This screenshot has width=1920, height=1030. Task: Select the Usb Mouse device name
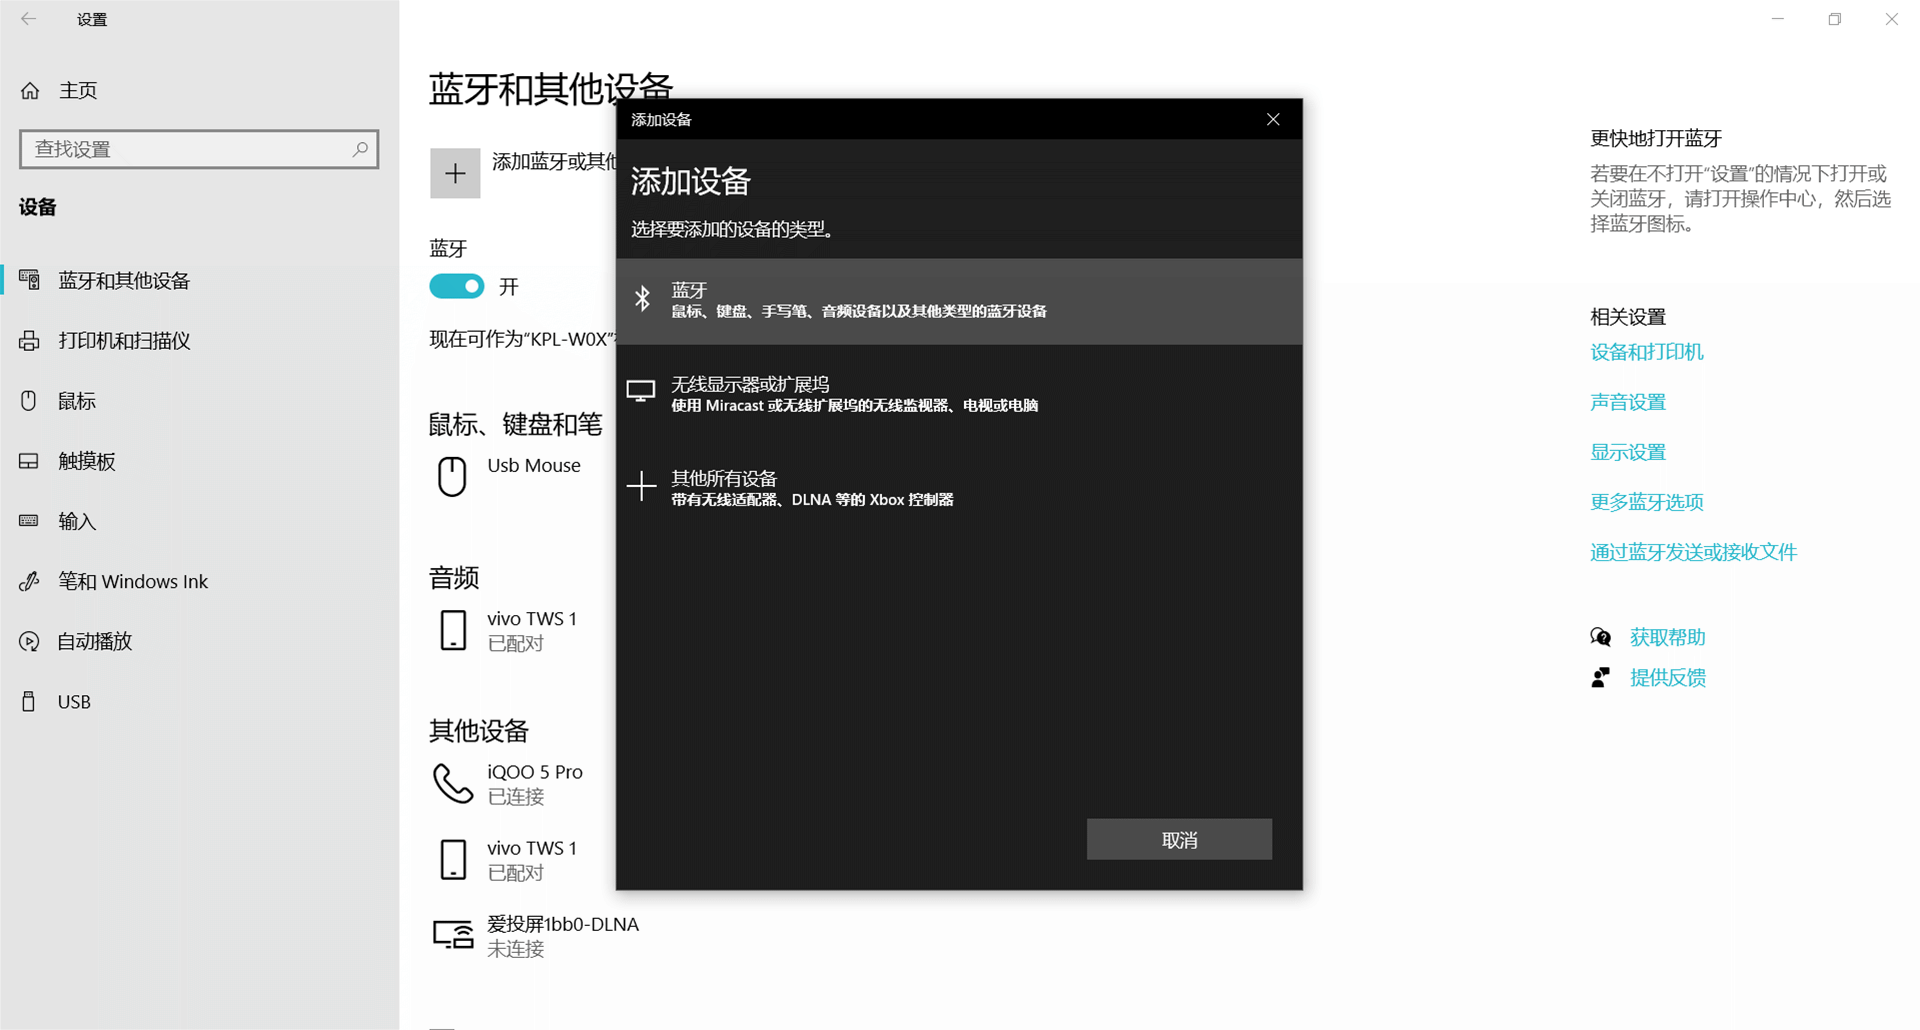[x=533, y=466]
